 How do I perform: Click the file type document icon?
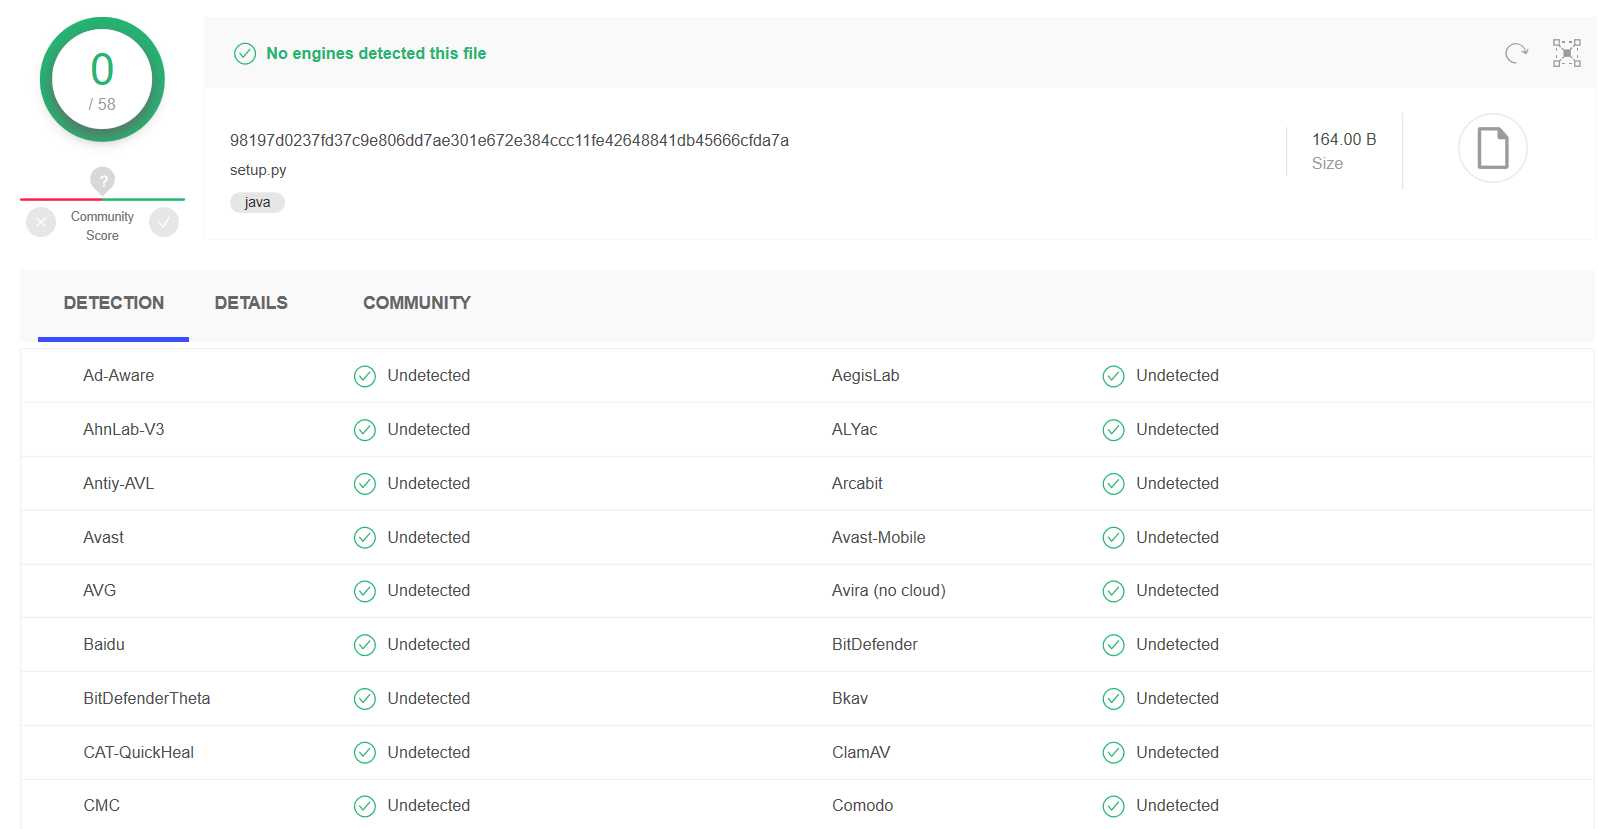pos(1492,148)
